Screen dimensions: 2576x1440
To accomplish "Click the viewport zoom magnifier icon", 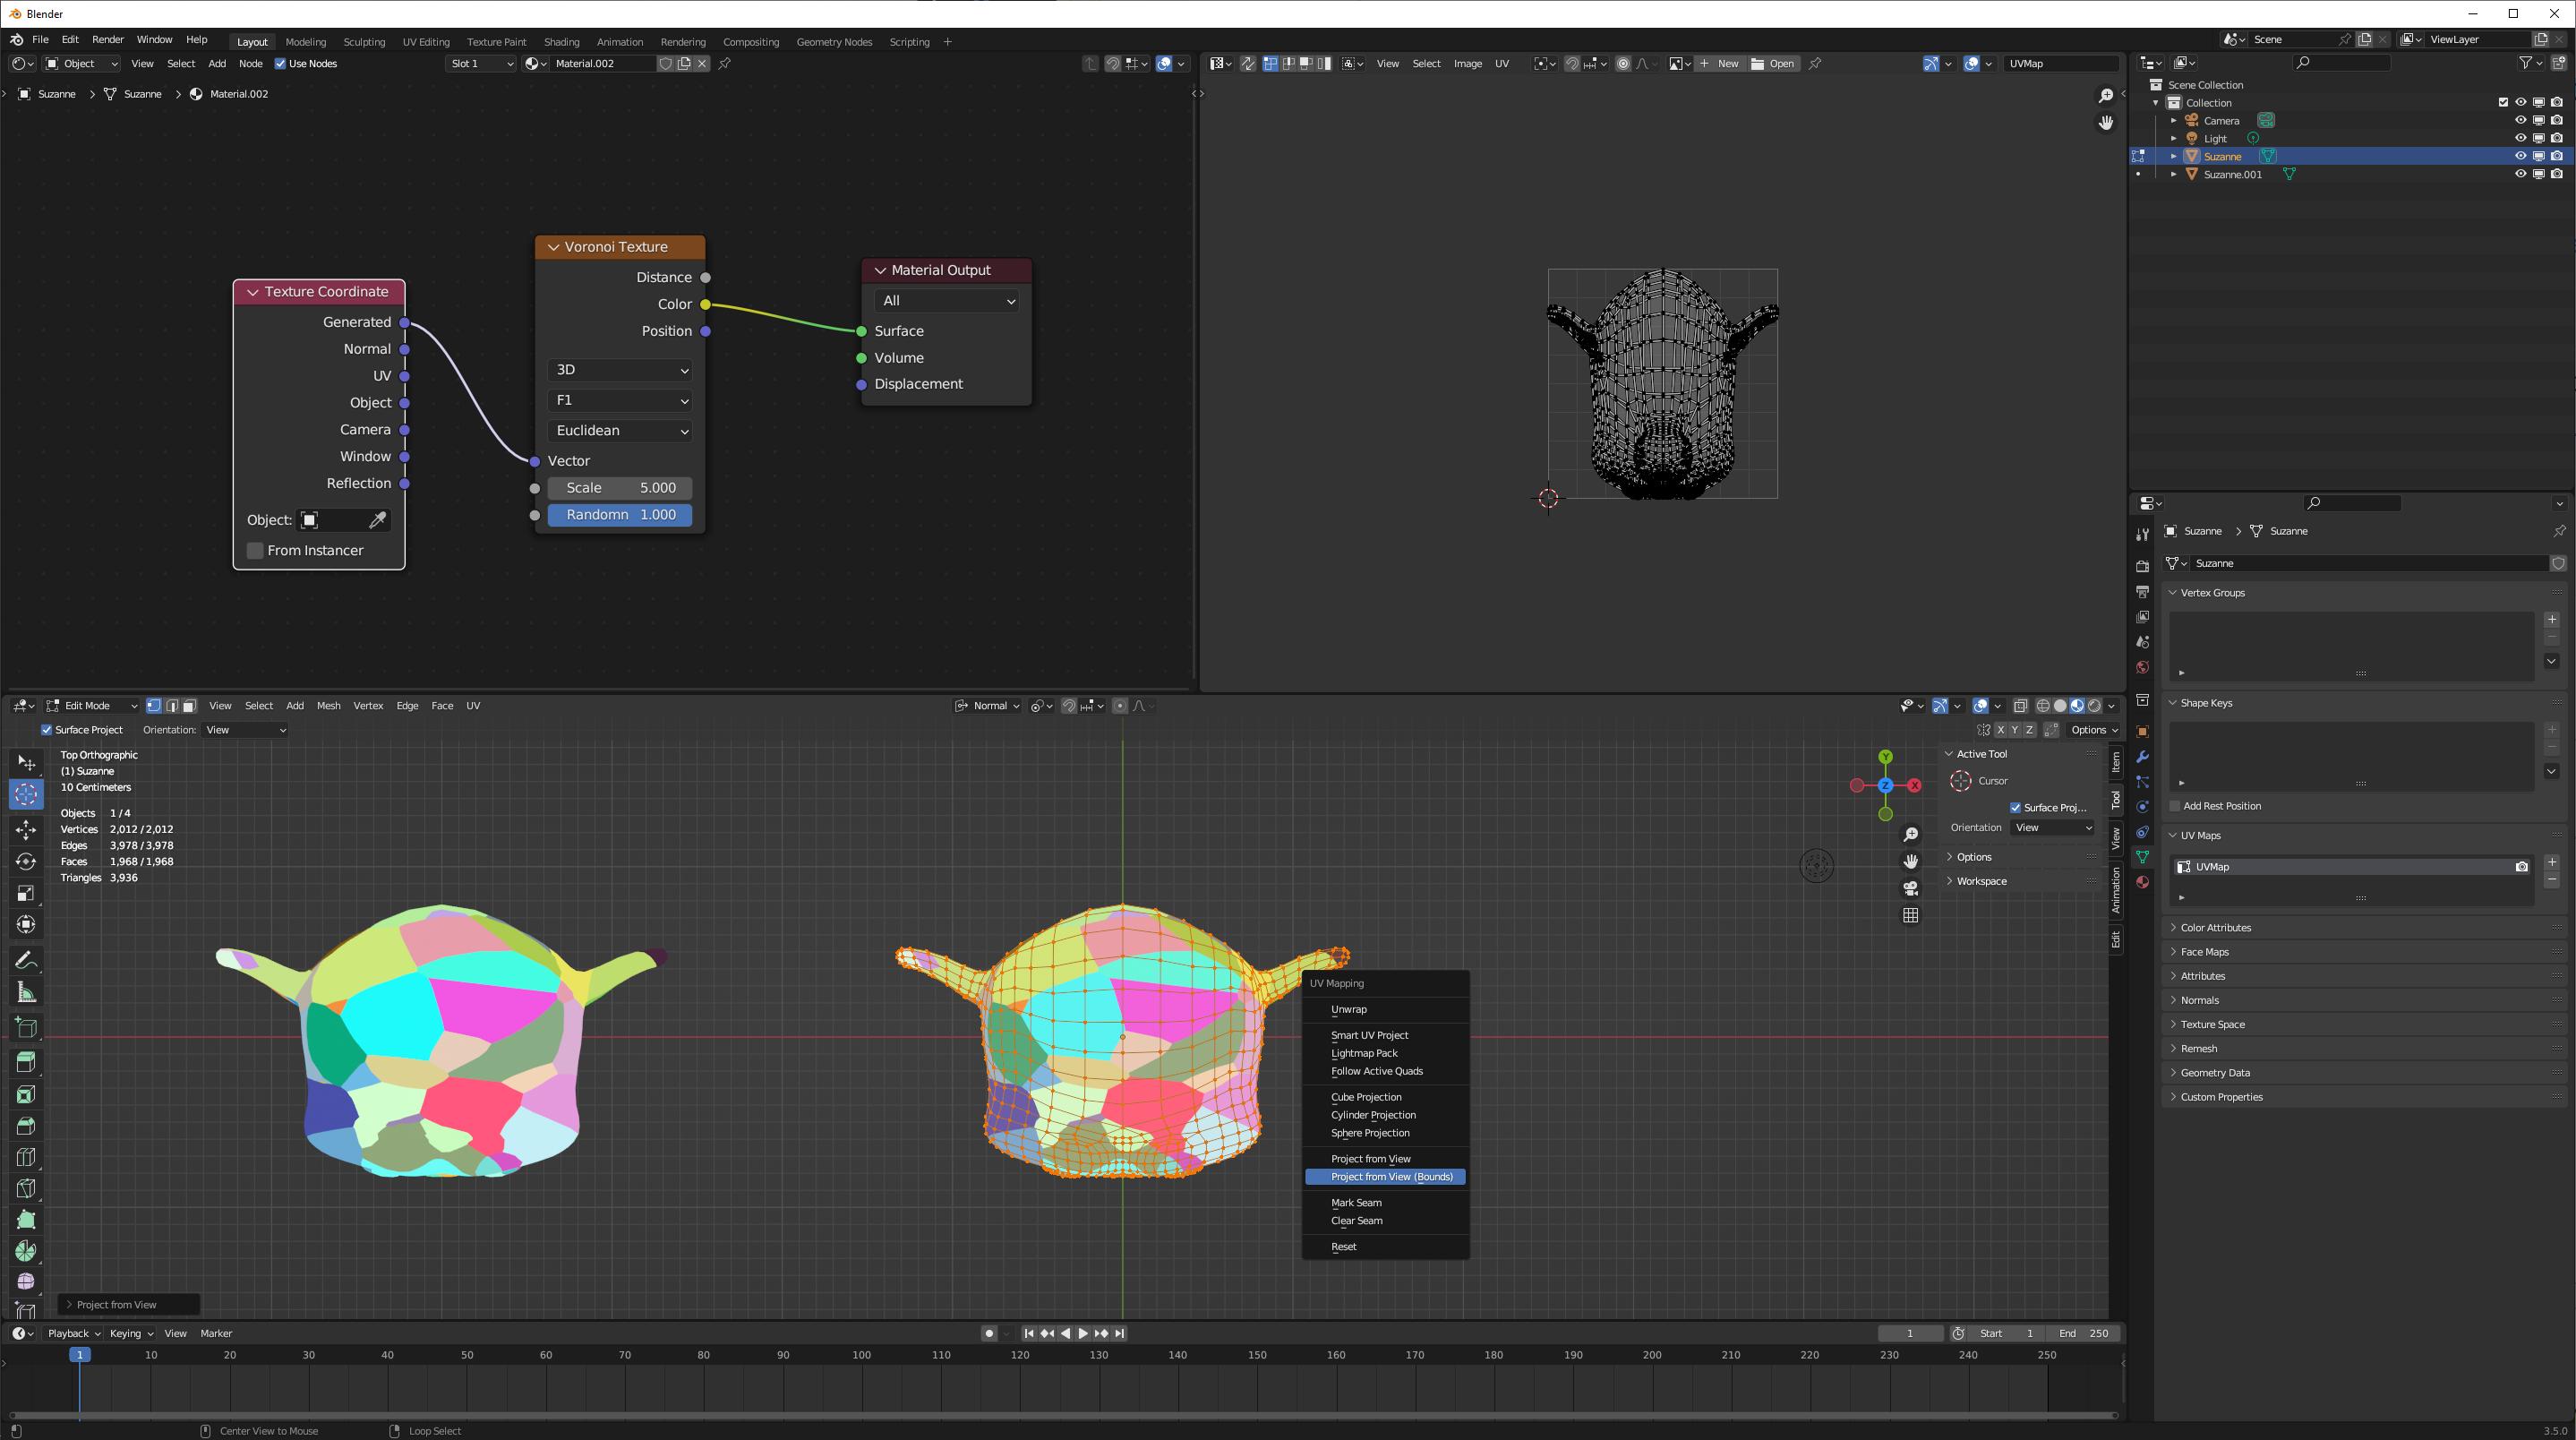I will coord(1910,834).
